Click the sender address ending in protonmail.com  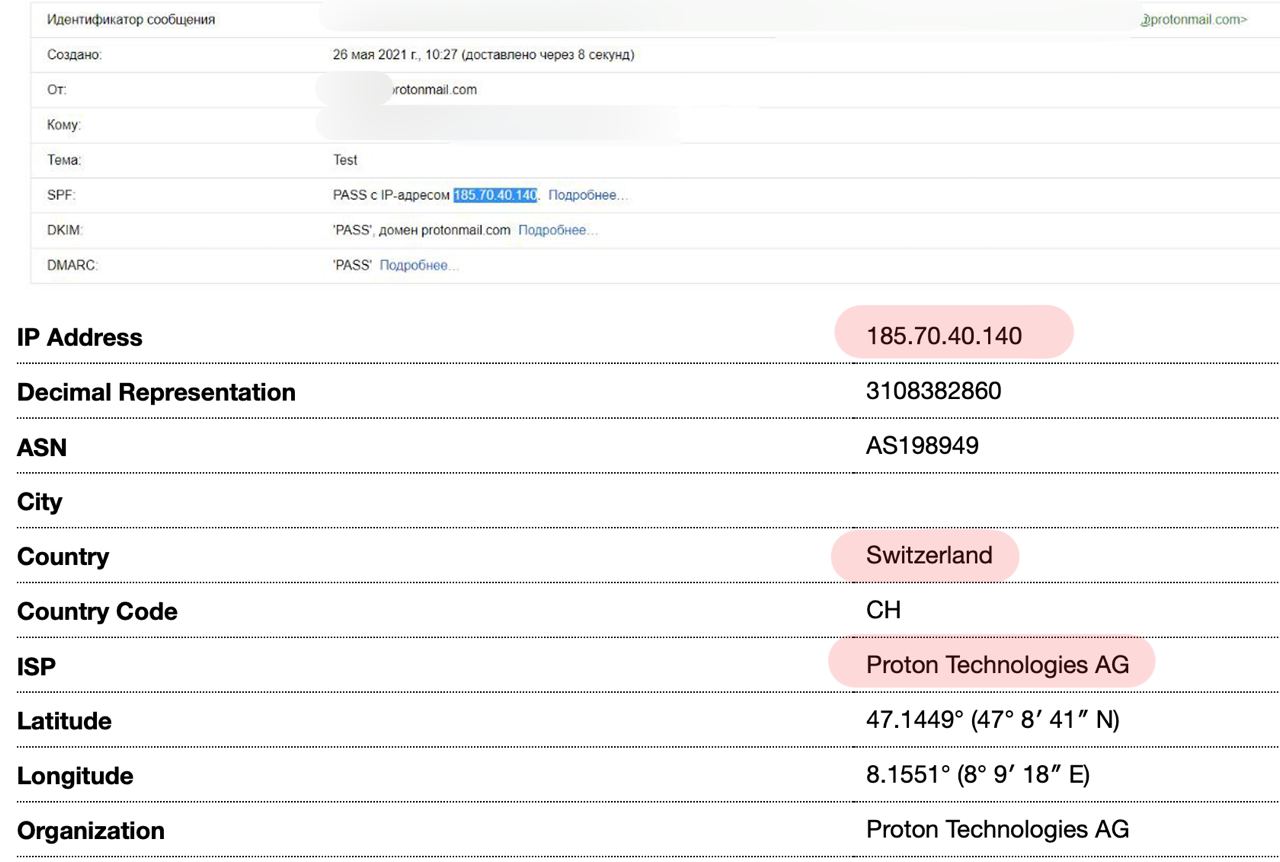432,90
